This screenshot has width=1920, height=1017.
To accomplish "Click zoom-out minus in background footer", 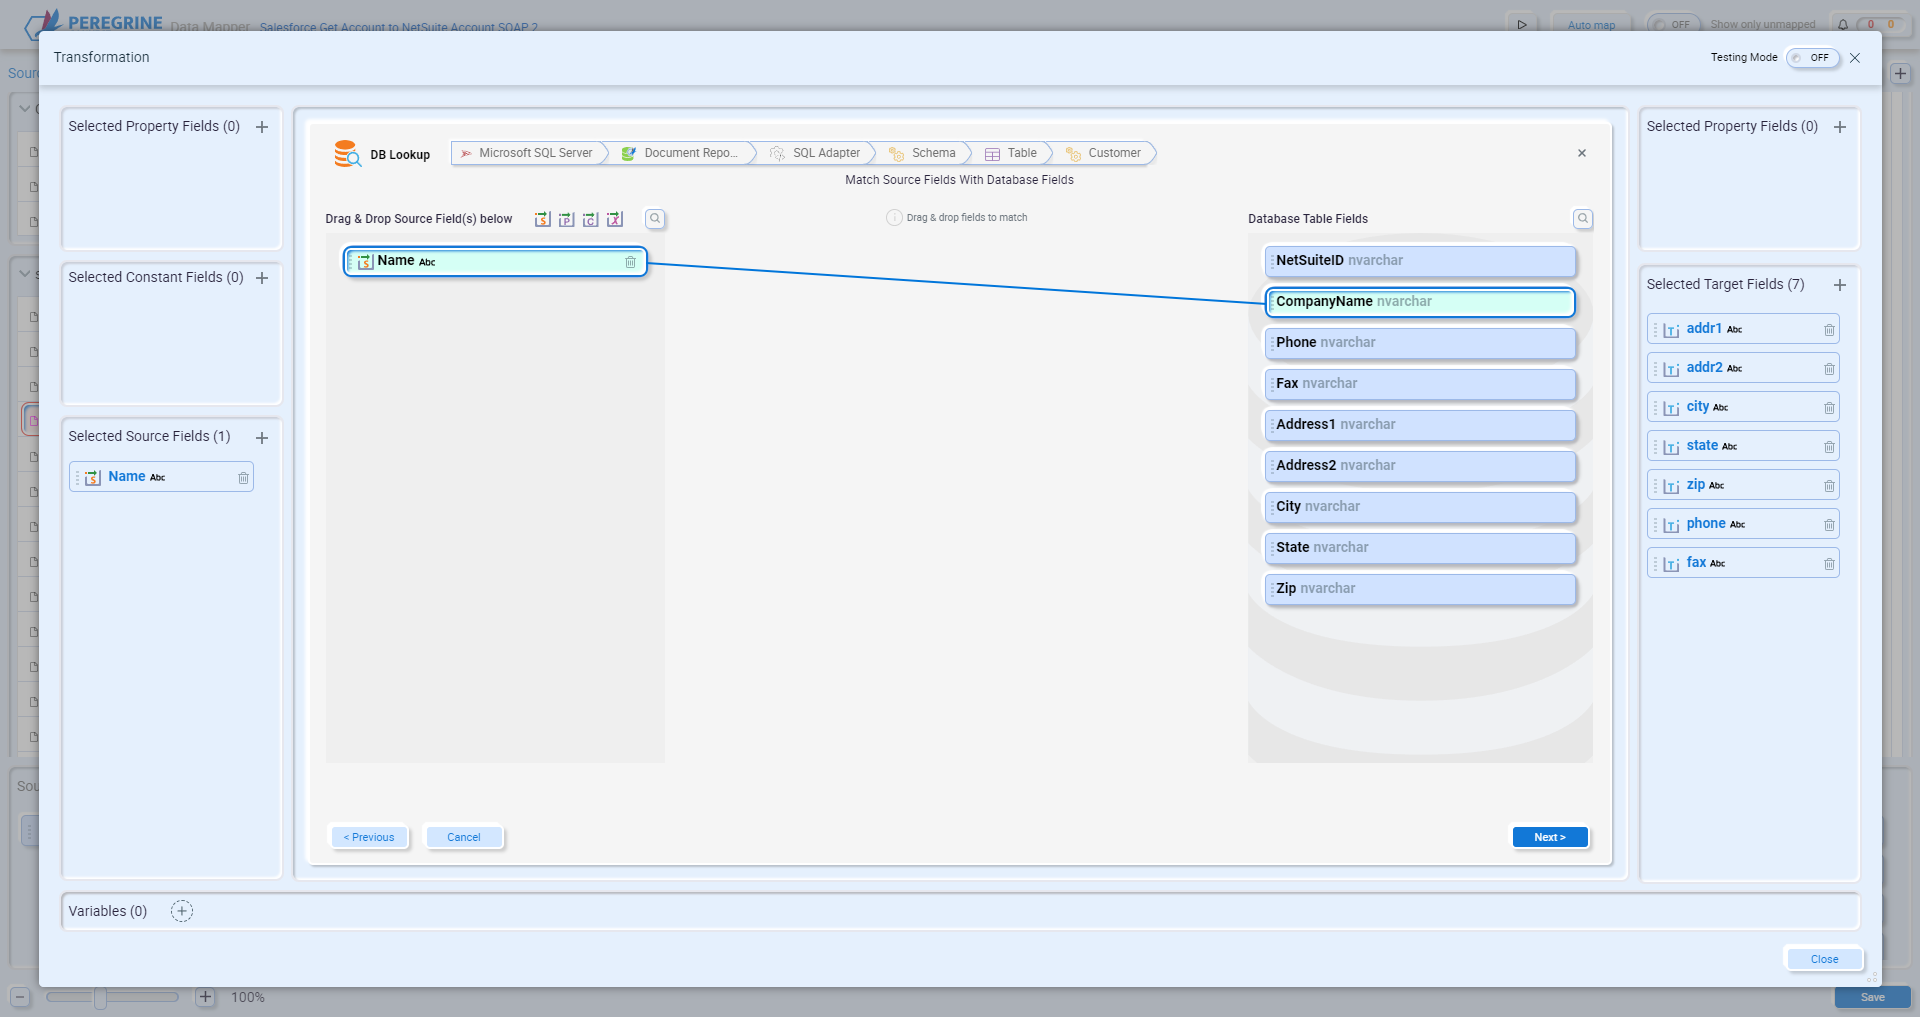I will [20, 997].
